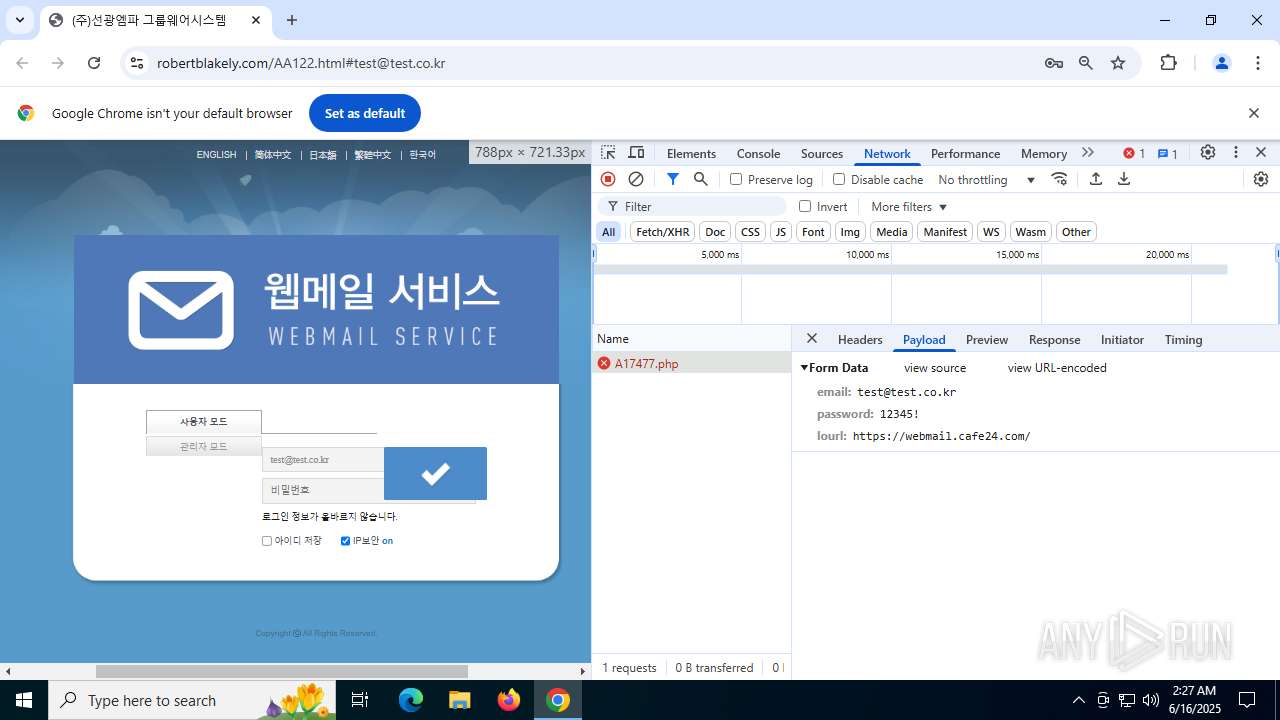Reload the page in Chrome

click(x=94, y=63)
